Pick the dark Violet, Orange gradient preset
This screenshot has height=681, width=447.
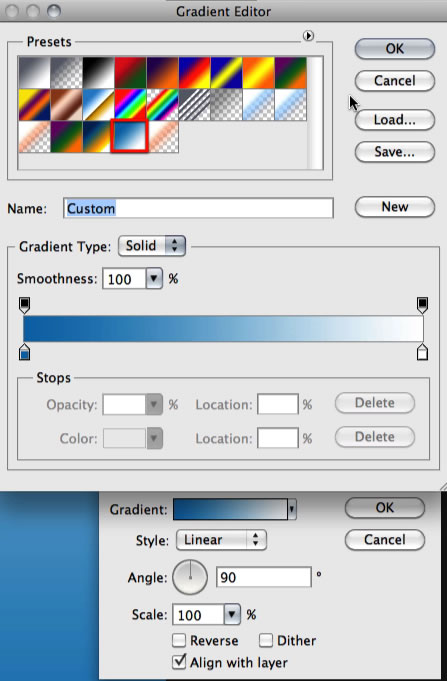163,73
